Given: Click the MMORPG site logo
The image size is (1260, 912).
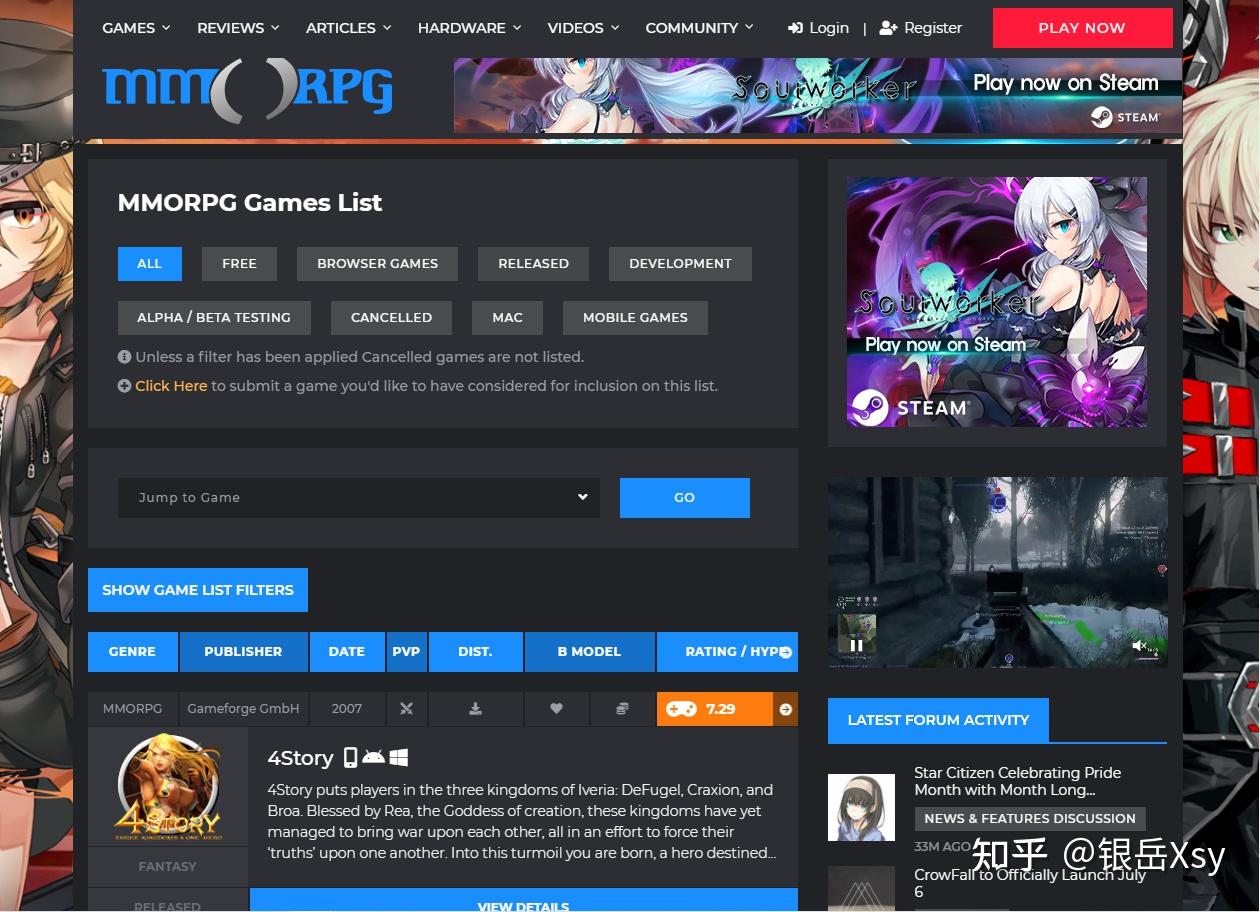Looking at the screenshot, I should pos(247,91).
